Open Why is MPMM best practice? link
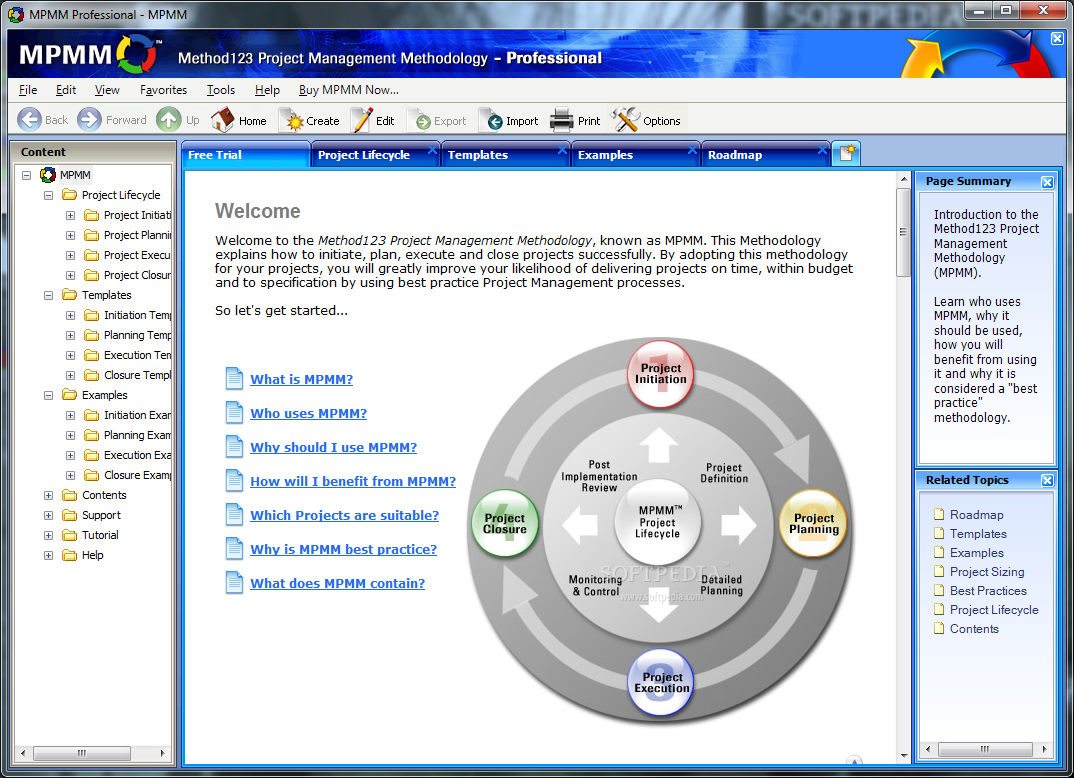 343,549
